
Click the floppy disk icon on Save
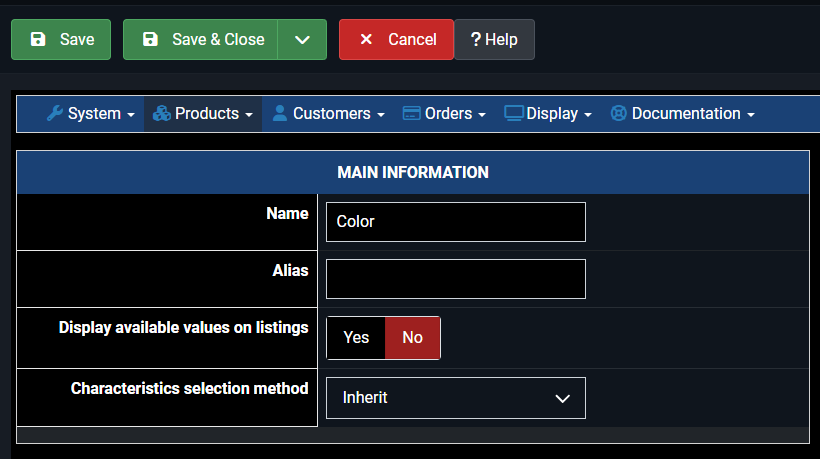click(x=38, y=40)
